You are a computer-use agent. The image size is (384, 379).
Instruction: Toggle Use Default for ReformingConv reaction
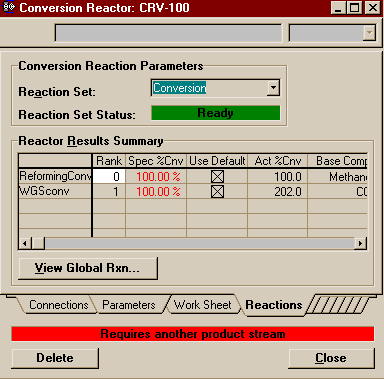pos(217,176)
